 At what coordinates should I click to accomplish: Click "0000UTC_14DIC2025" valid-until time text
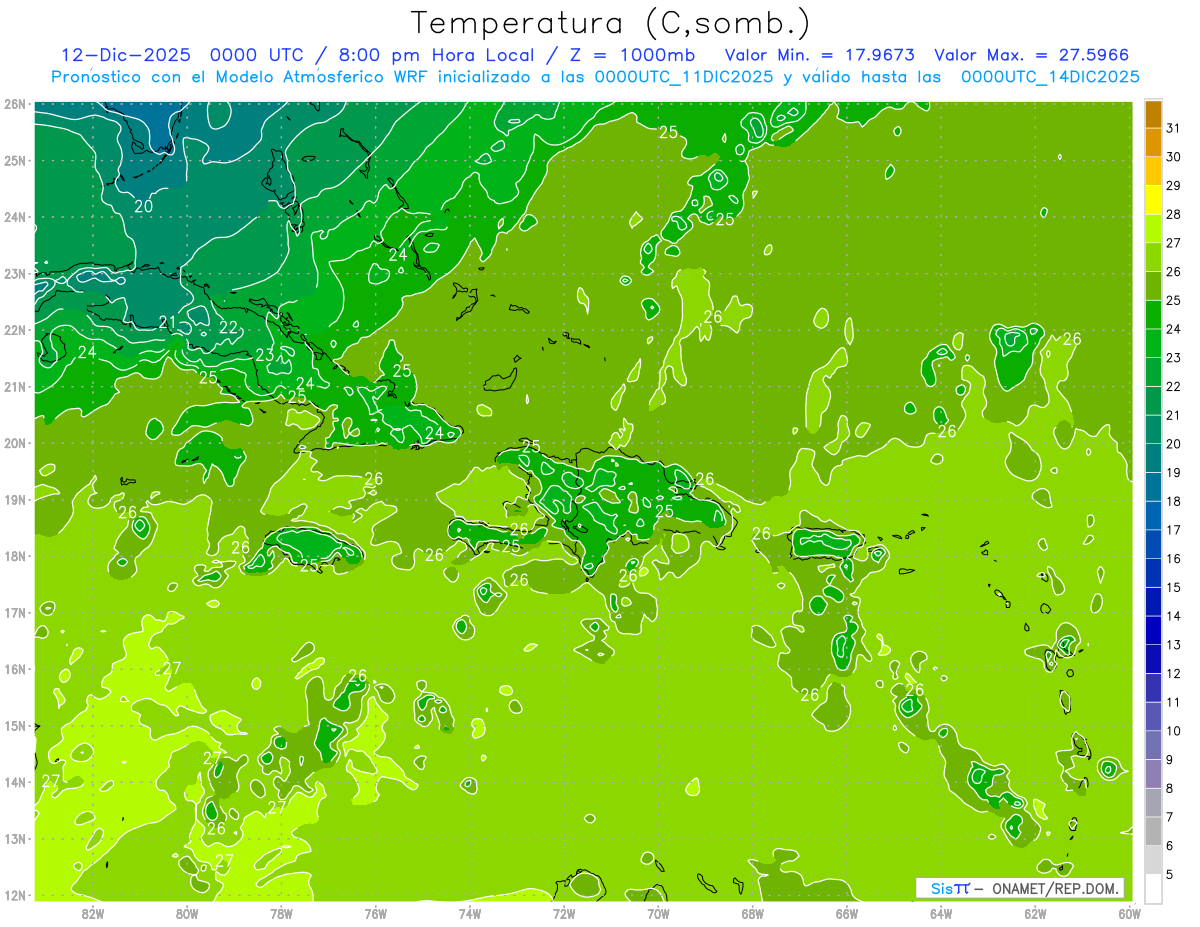click(1050, 77)
